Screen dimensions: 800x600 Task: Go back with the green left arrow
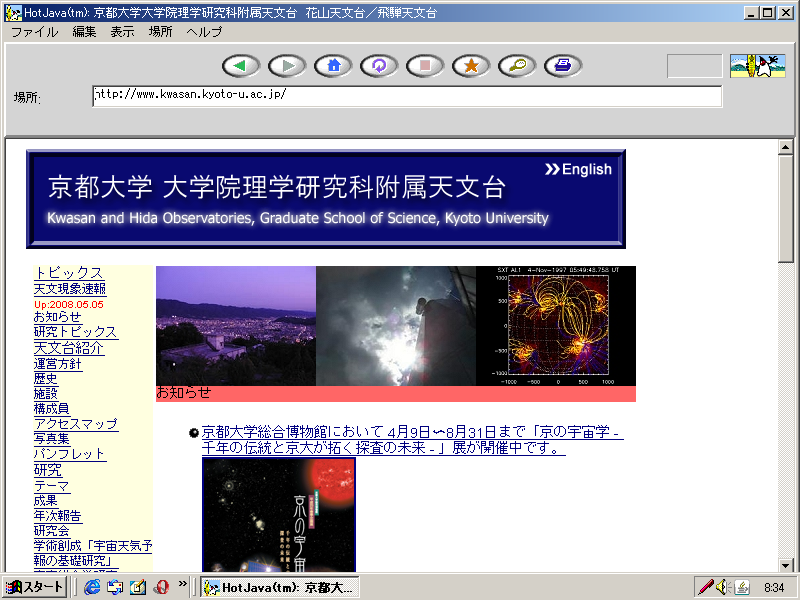pos(241,66)
